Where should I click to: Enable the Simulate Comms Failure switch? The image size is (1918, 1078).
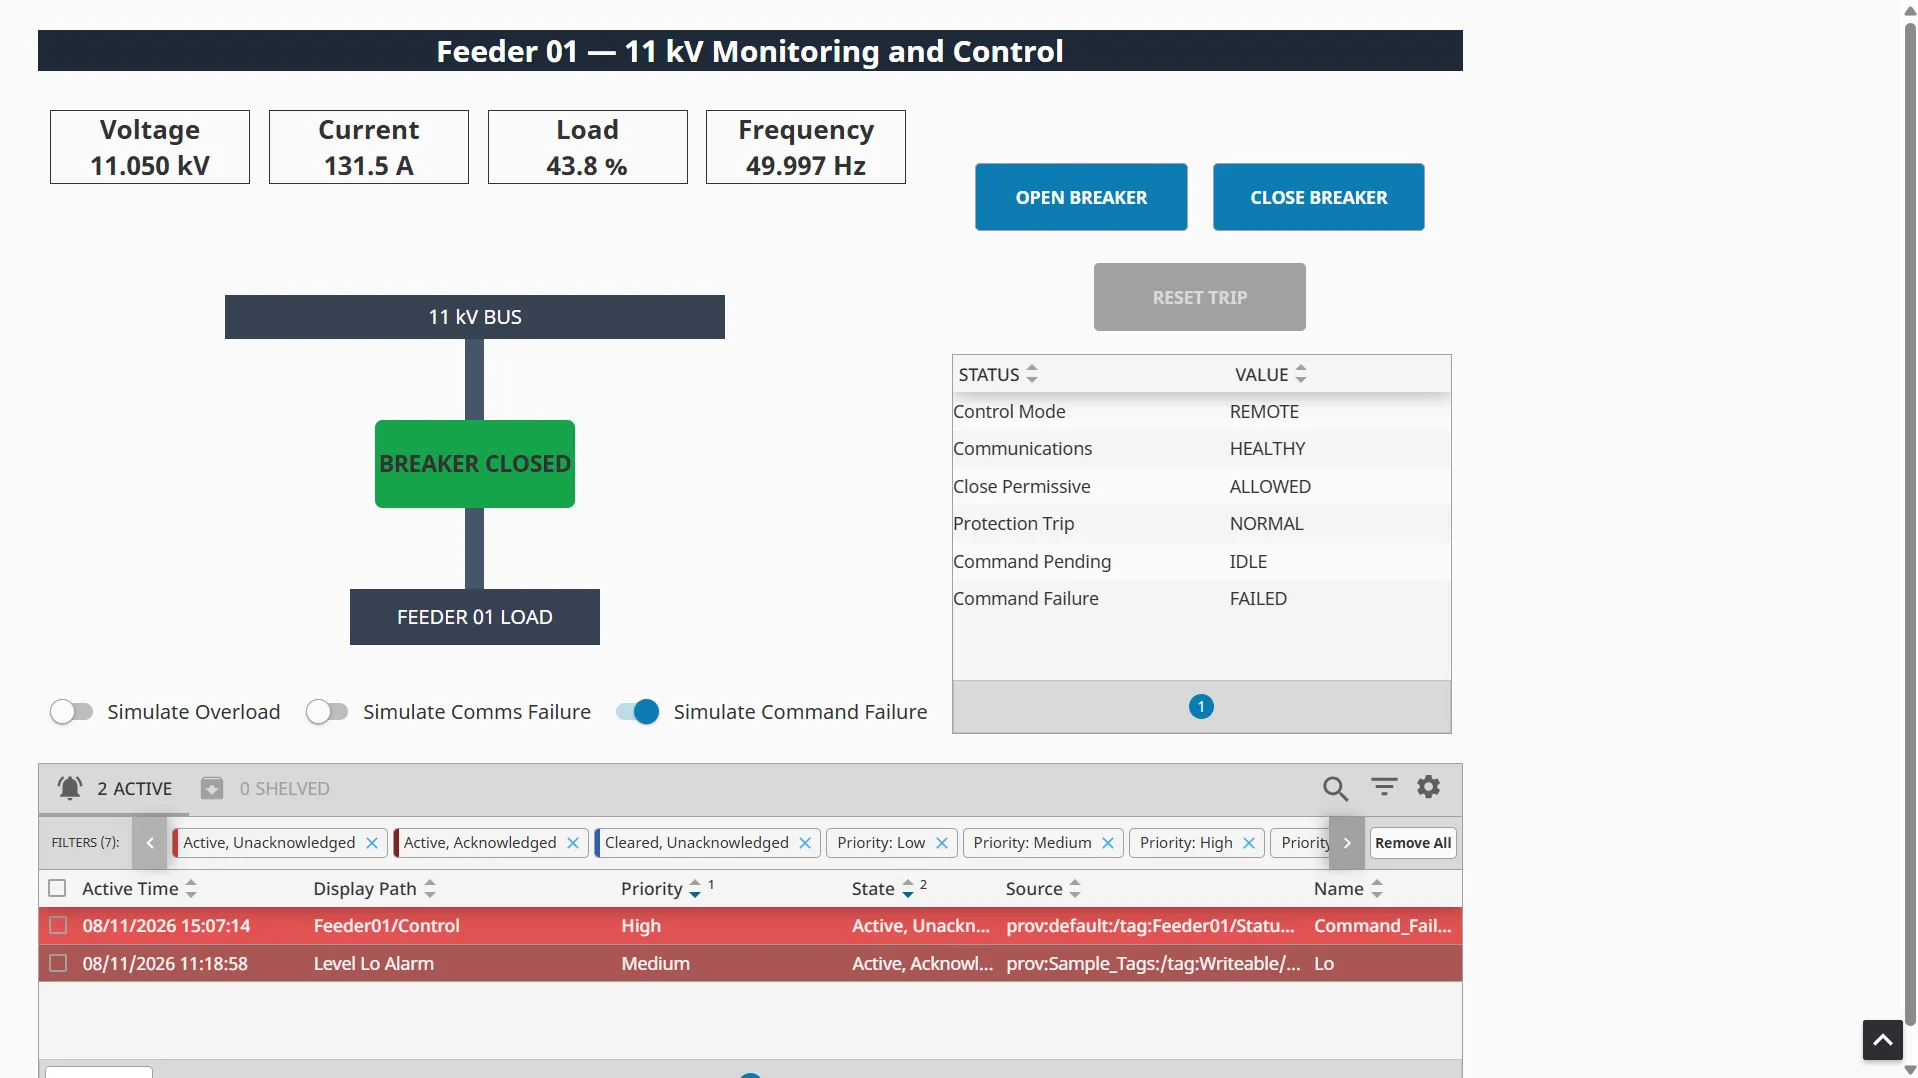point(327,712)
